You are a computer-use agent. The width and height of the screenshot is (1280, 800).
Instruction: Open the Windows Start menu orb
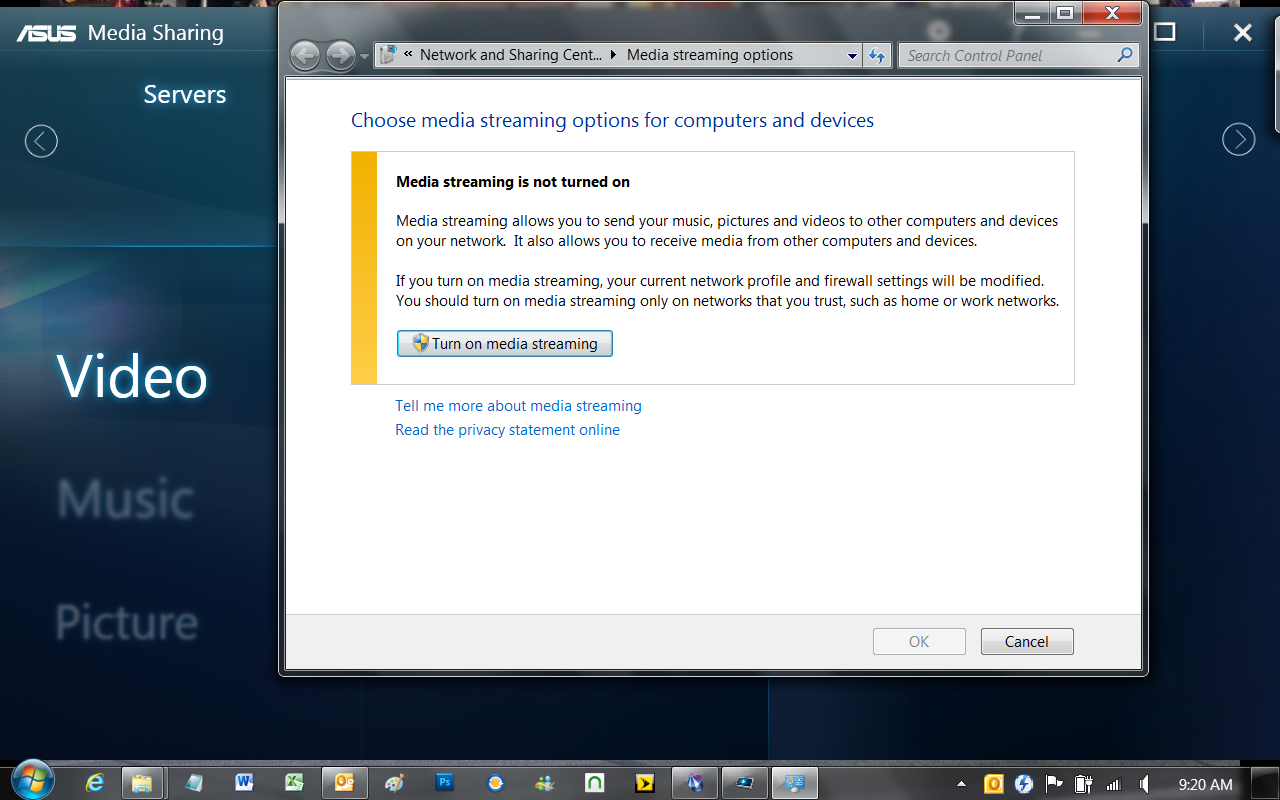point(33,780)
